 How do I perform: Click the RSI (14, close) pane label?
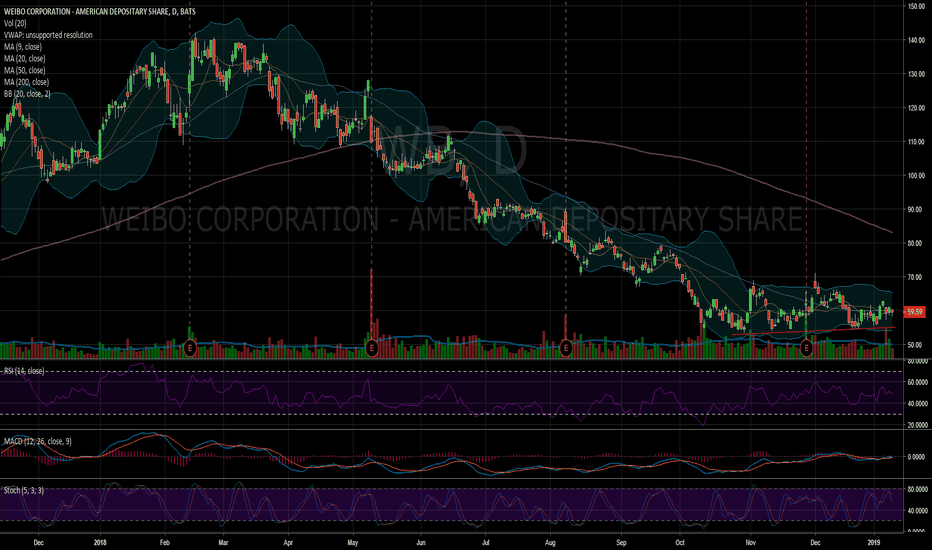click(x=24, y=371)
